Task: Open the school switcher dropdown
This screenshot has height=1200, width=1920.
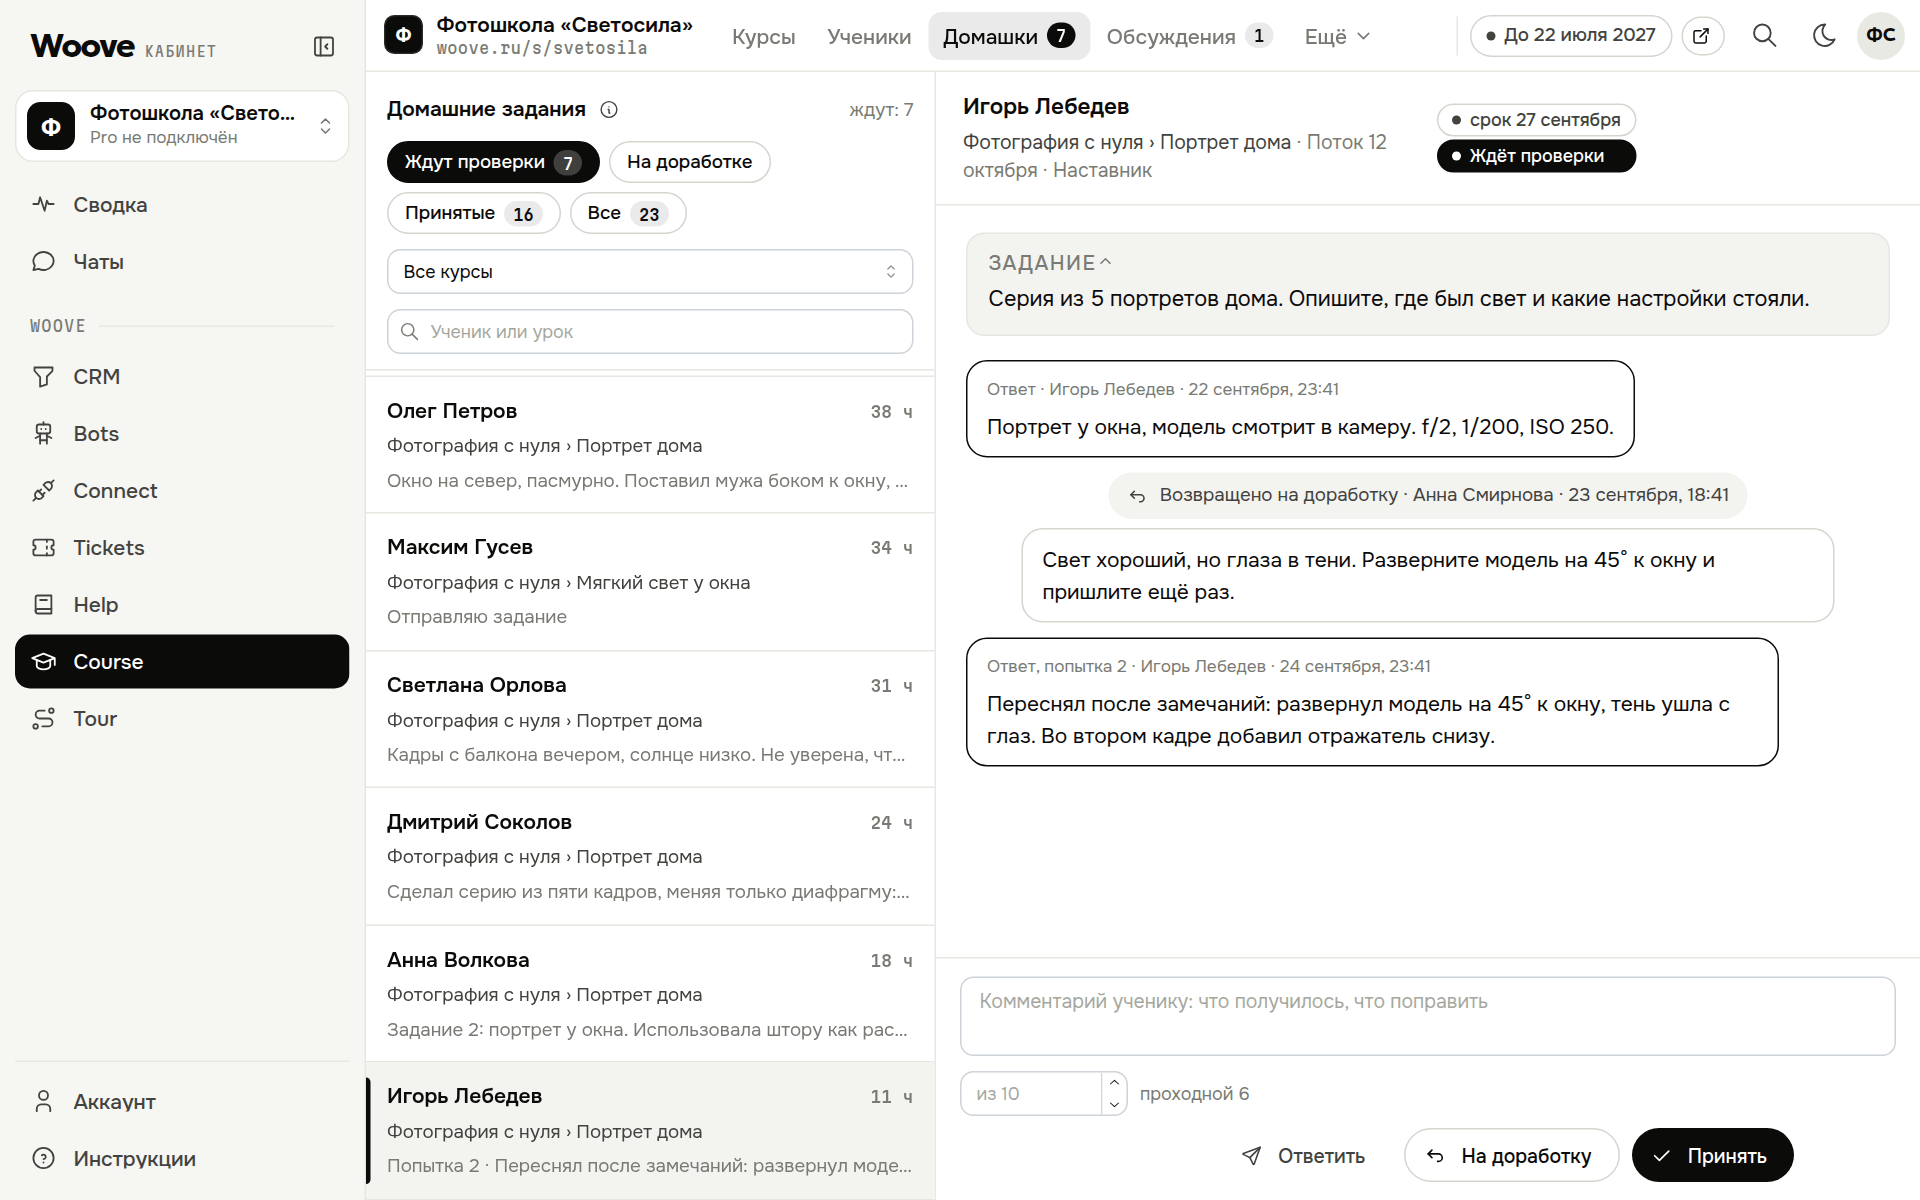Action: click(x=182, y=126)
